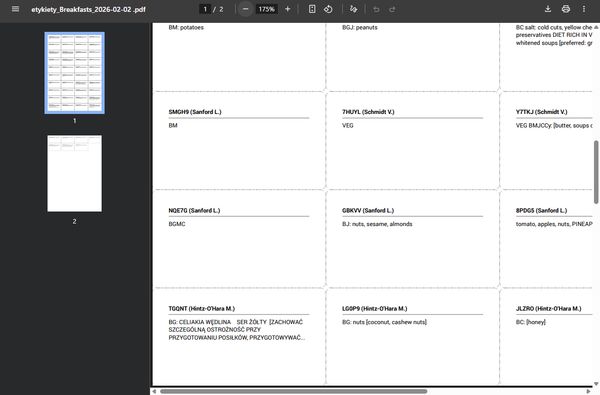Image resolution: width=600 pixels, height=395 pixels.
Task: Click the horizontal scrollbar thumb
Action: 293,391
